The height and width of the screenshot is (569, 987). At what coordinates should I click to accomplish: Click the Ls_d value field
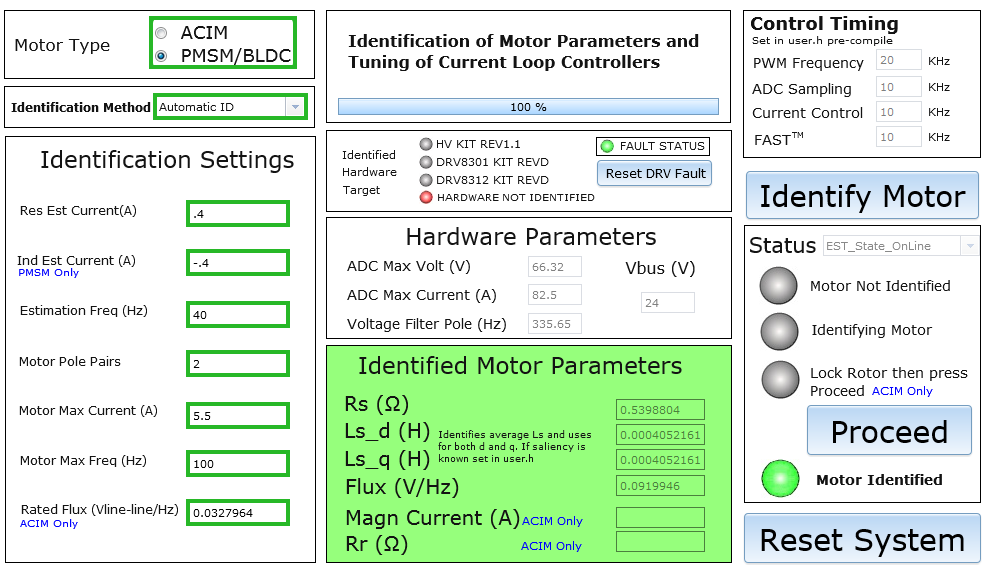[x=660, y=435]
